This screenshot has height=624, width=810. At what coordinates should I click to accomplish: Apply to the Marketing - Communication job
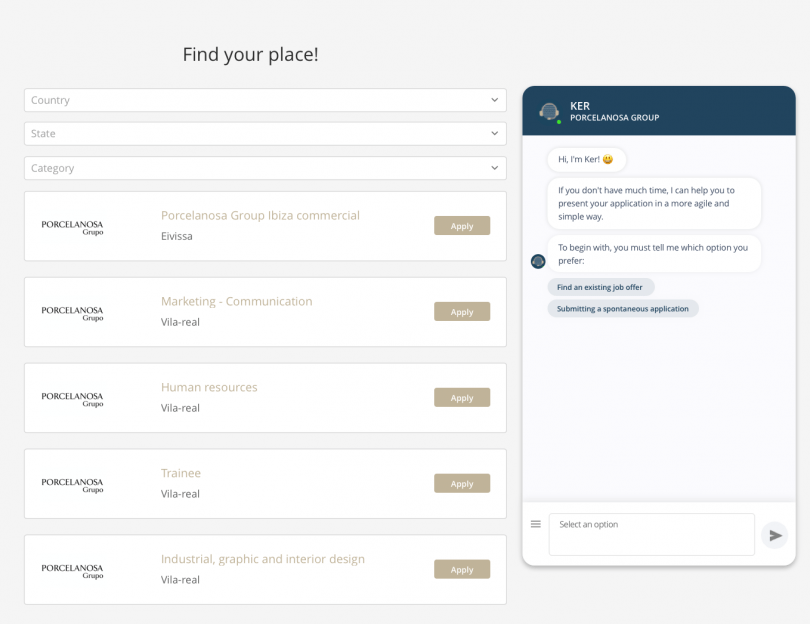point(461,312)
